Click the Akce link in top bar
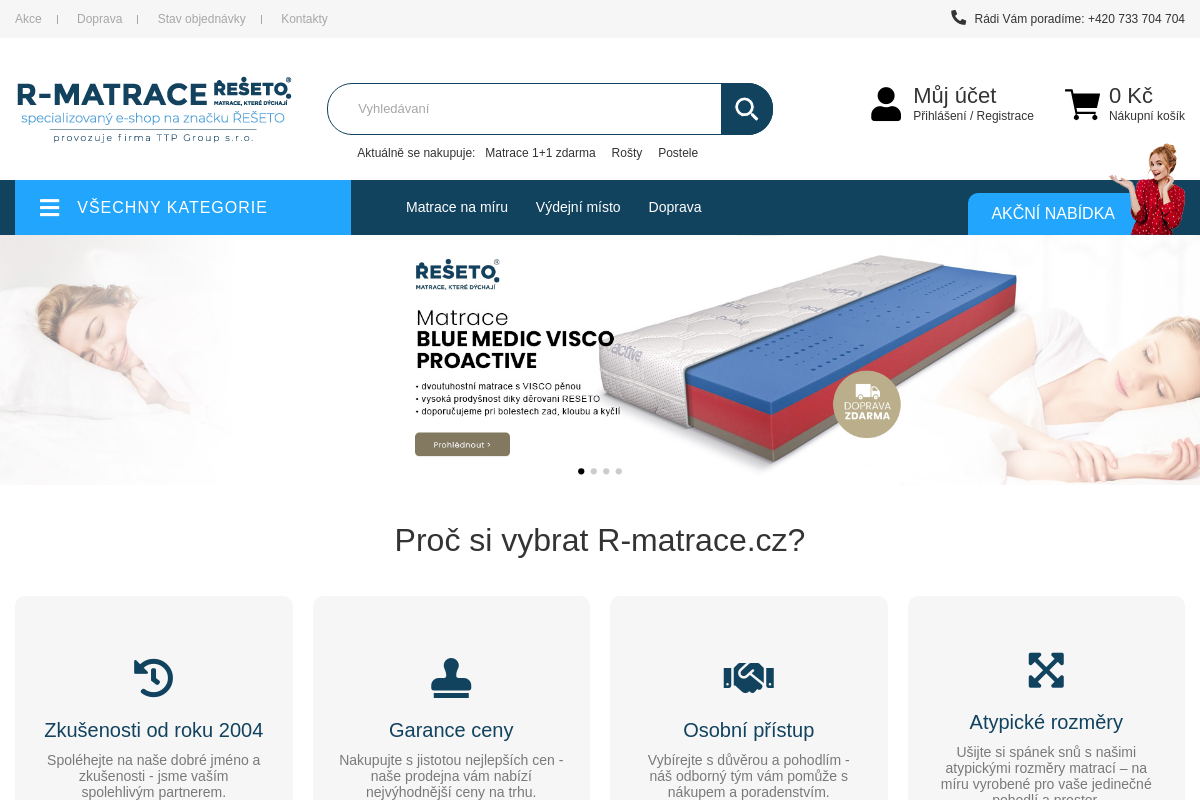Screen dimensions: 1200x800 28,19
